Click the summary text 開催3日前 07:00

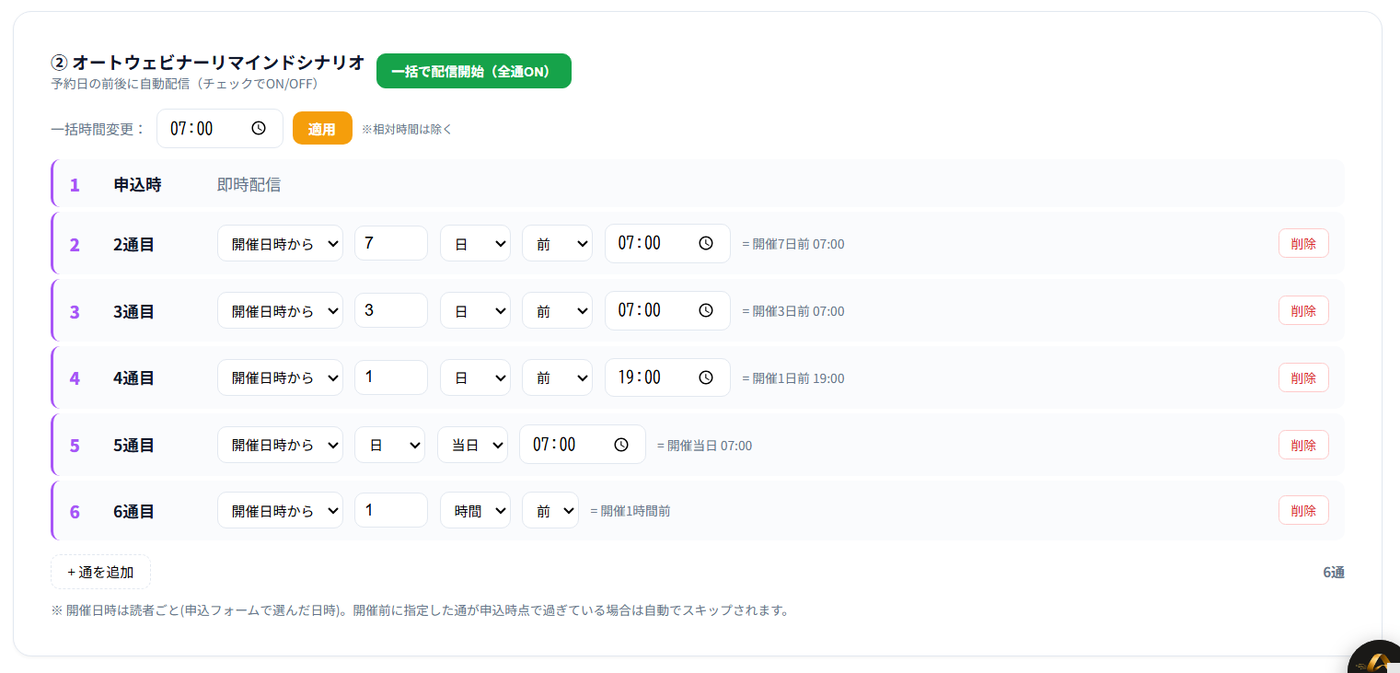click(793, 311)
